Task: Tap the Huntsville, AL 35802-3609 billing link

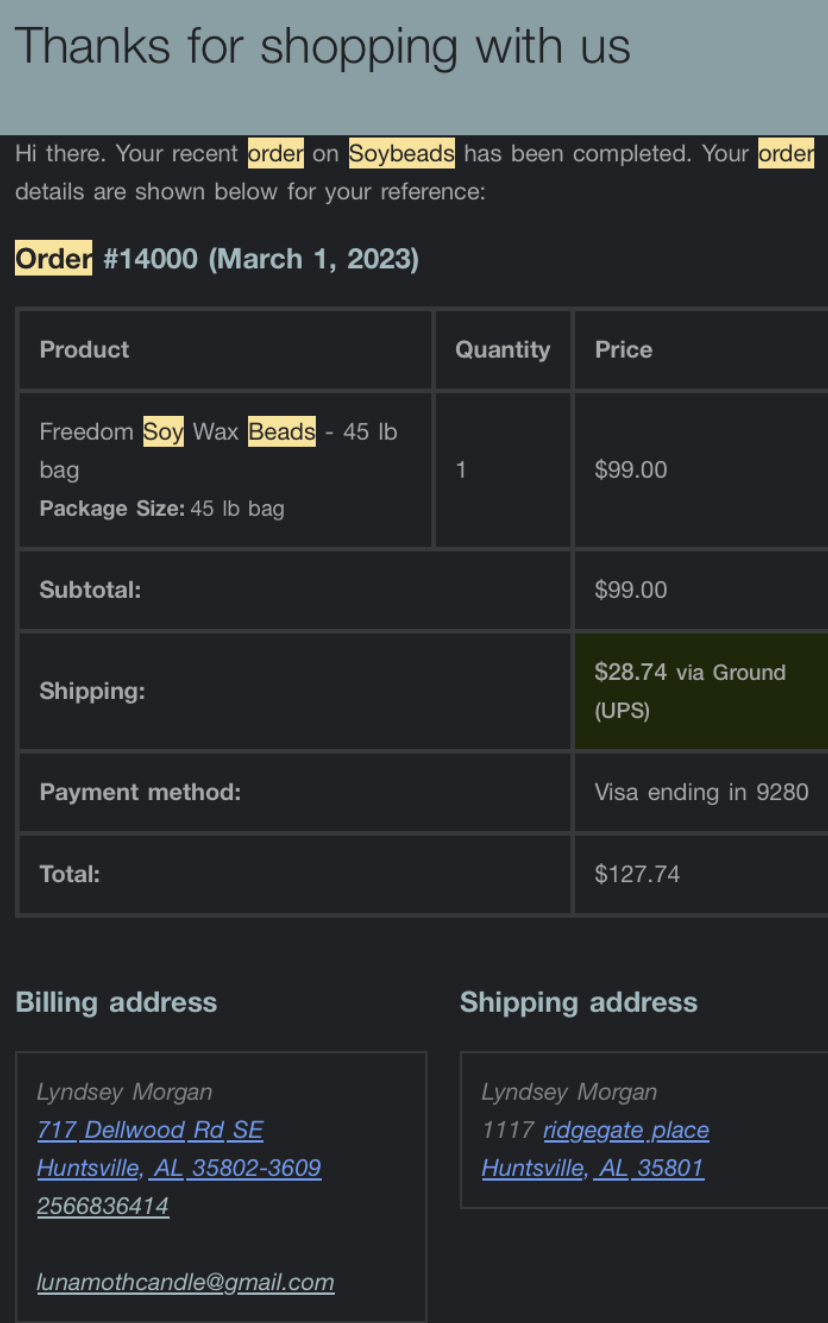Action: [179, 1168]
